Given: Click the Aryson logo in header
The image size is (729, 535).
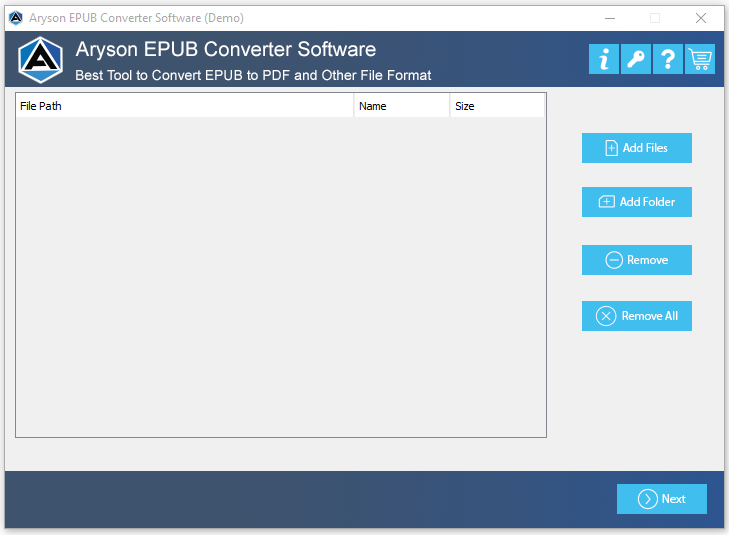Looking at the screenshot, I should tap(40, 60).
